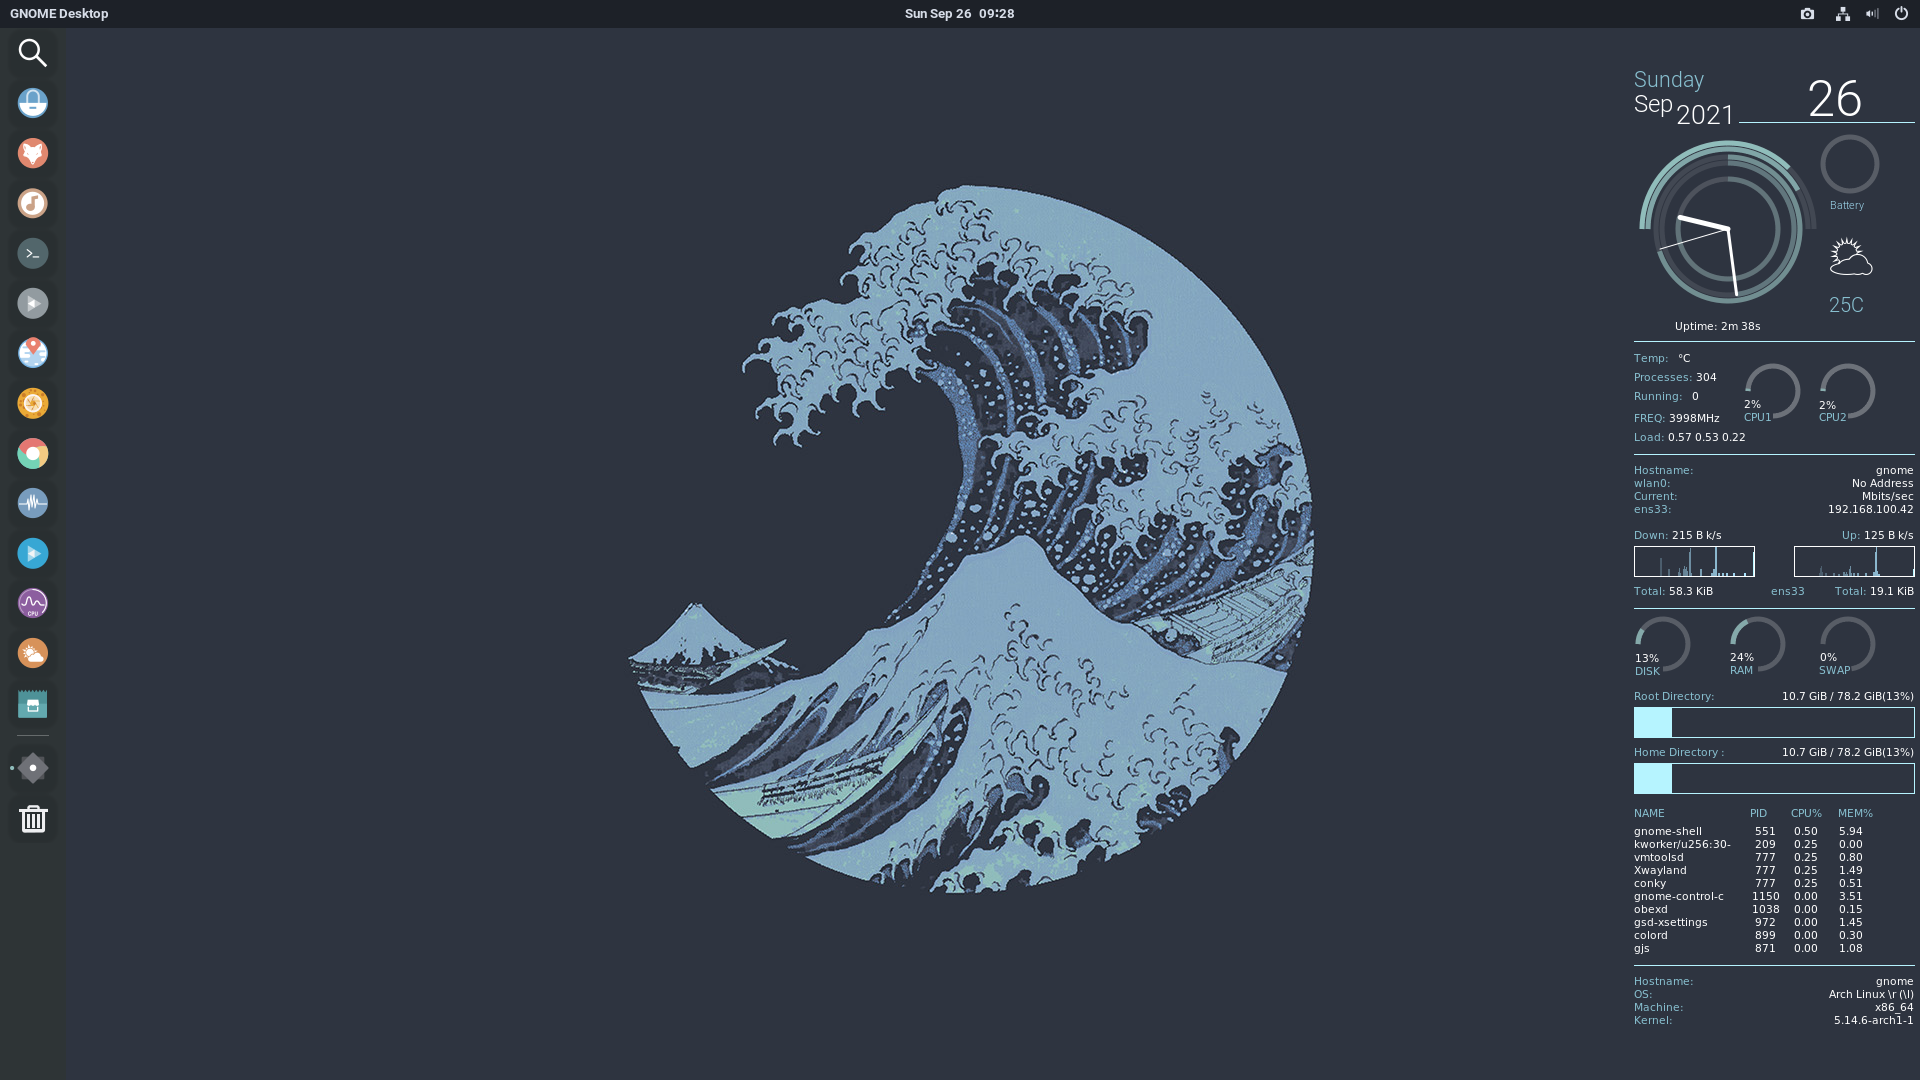This screenshot has width=1920, height=1080.
Task: Open the wired network indicator in top bar
Action: point(1842,14)
